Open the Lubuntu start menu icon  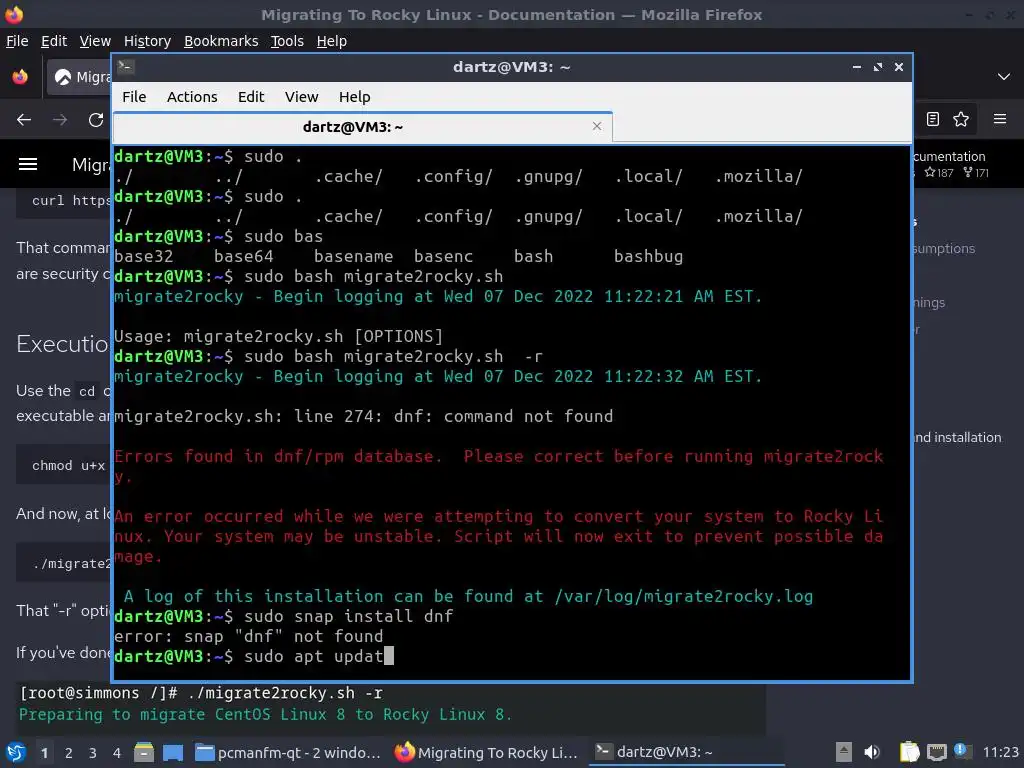click(x=15, y=752)
